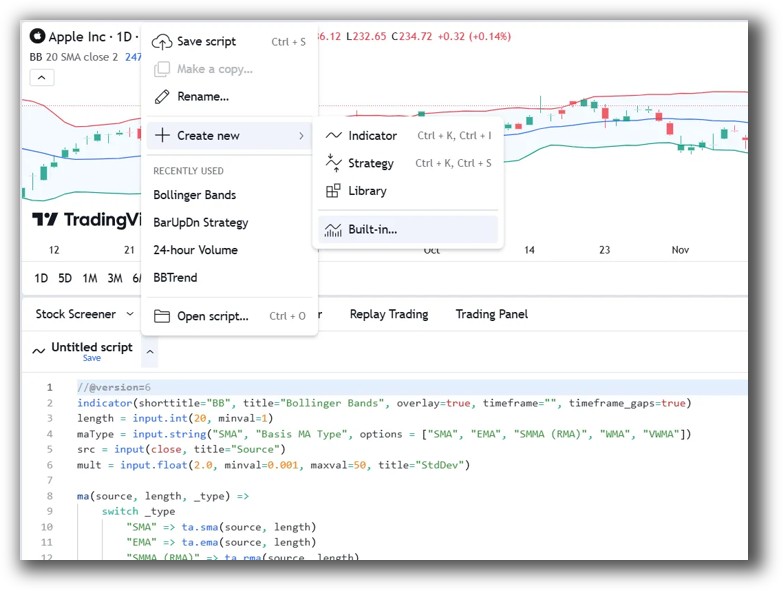Click the Rename pencil icon
This screenshot has width=783, height=591.
click(x=162, y=97)
